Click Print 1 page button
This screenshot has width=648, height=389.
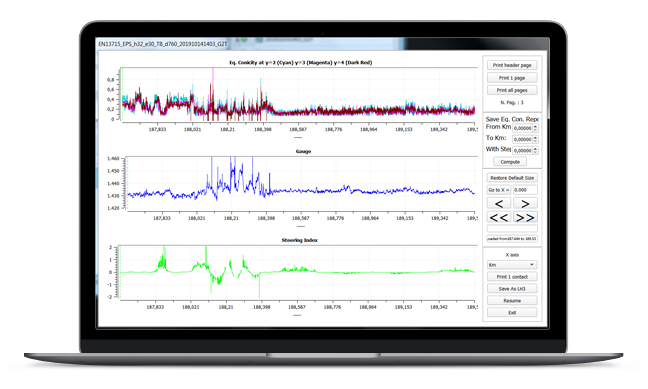512,78
